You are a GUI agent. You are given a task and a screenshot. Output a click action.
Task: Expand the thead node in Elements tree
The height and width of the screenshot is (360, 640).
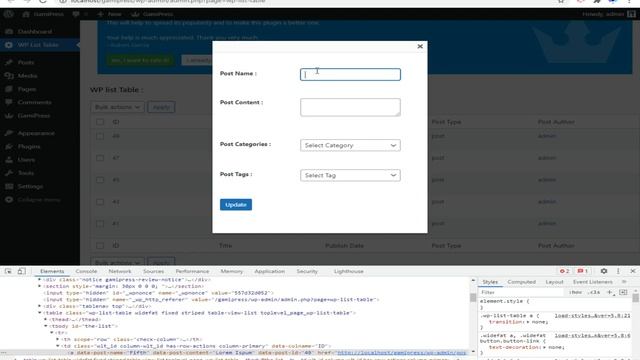point(46,320)
